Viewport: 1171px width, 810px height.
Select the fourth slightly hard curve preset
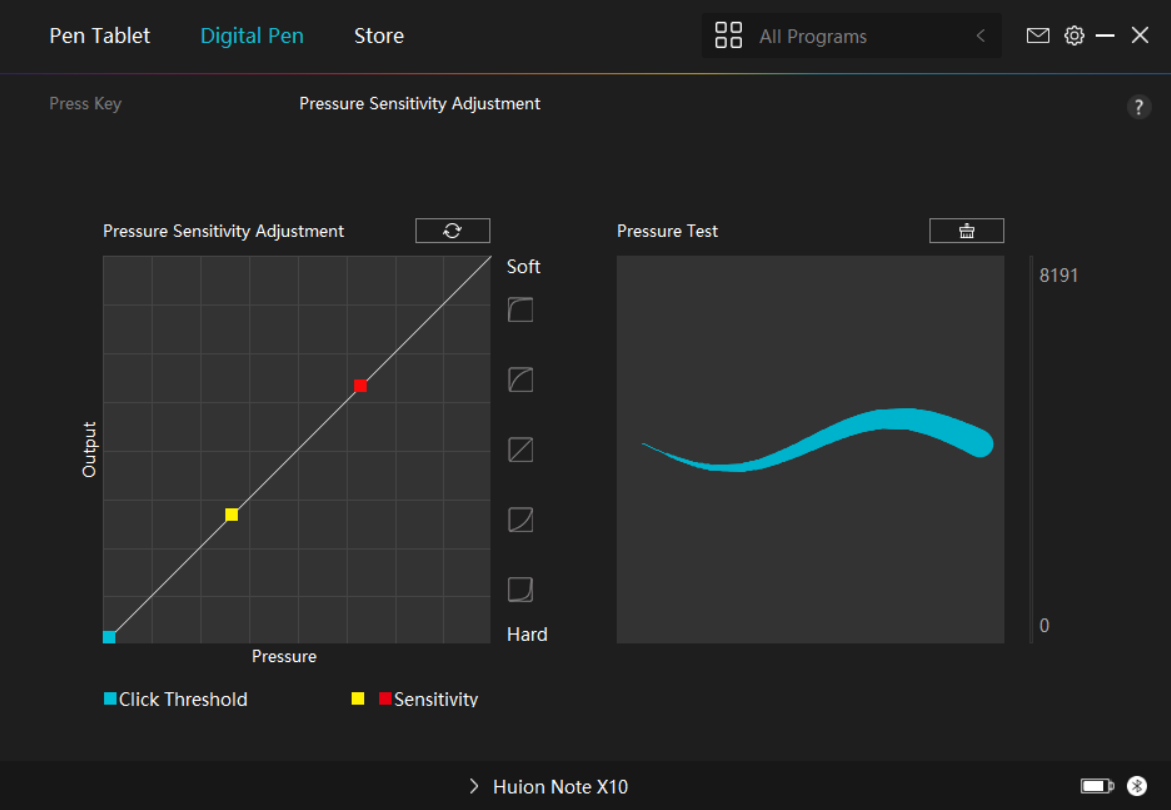[x=520, y=520]
